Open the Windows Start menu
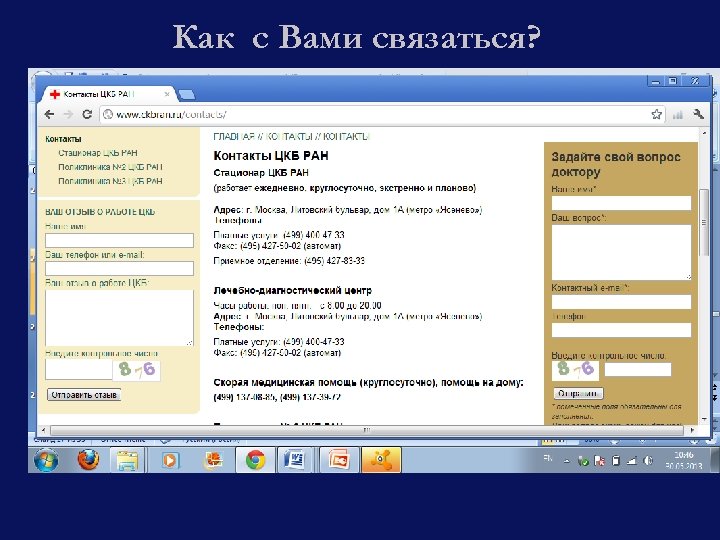The image size is (720, 540). [x=46, y=460]
